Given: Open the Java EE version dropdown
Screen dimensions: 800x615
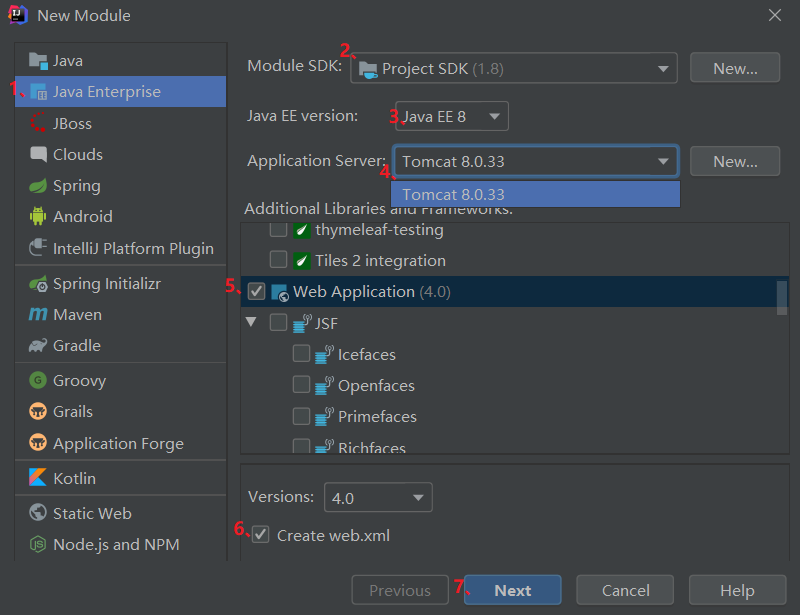Looking at the screenshot, I should point(452,116).
